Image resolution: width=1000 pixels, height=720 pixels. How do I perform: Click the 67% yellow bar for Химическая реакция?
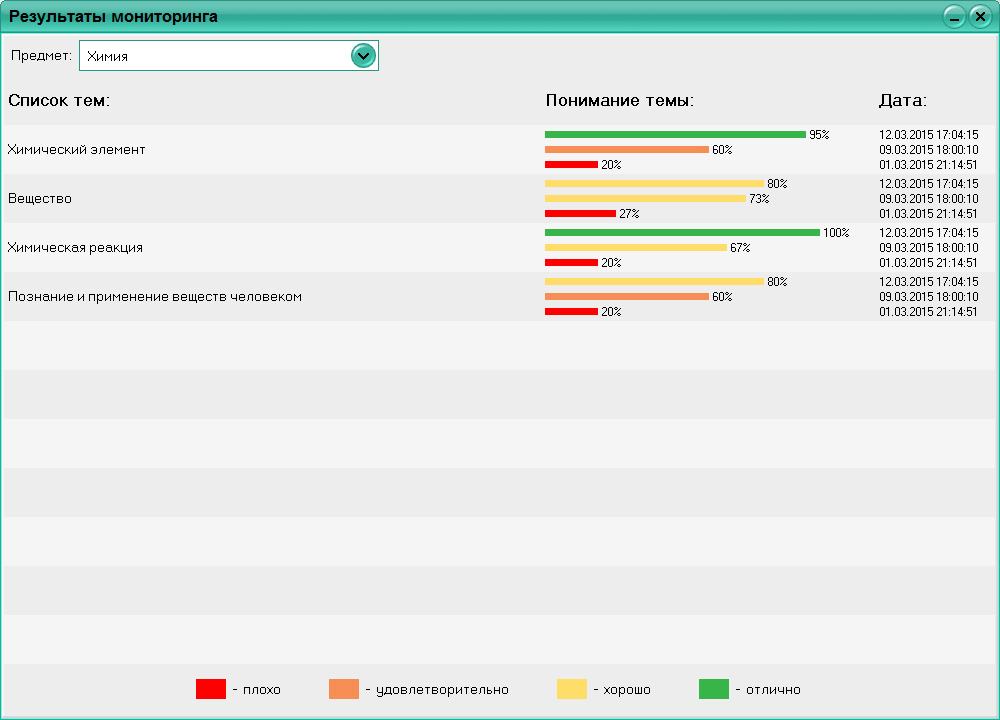[636, 247]
